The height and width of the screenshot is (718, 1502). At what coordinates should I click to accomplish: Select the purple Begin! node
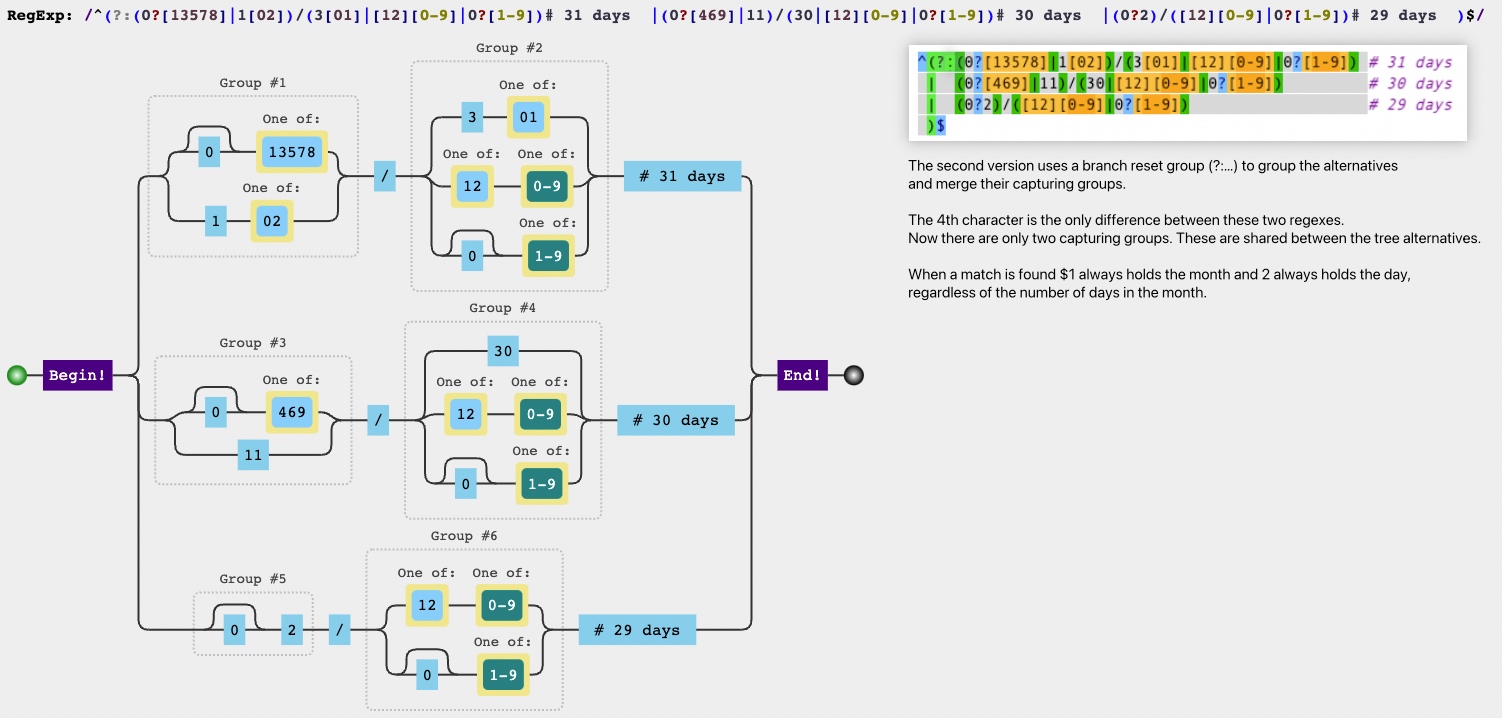[x=77, y=376]
